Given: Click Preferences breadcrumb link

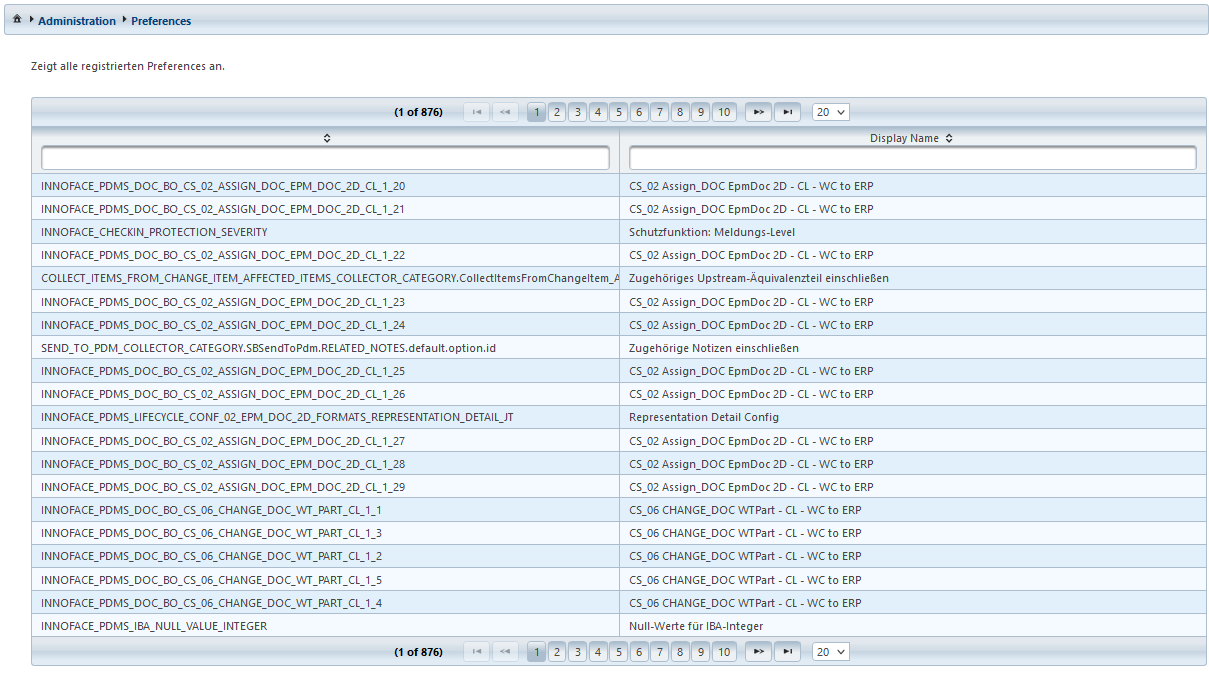Looking at the screenshot, I should pyautogui.click(x=161, y=21).
